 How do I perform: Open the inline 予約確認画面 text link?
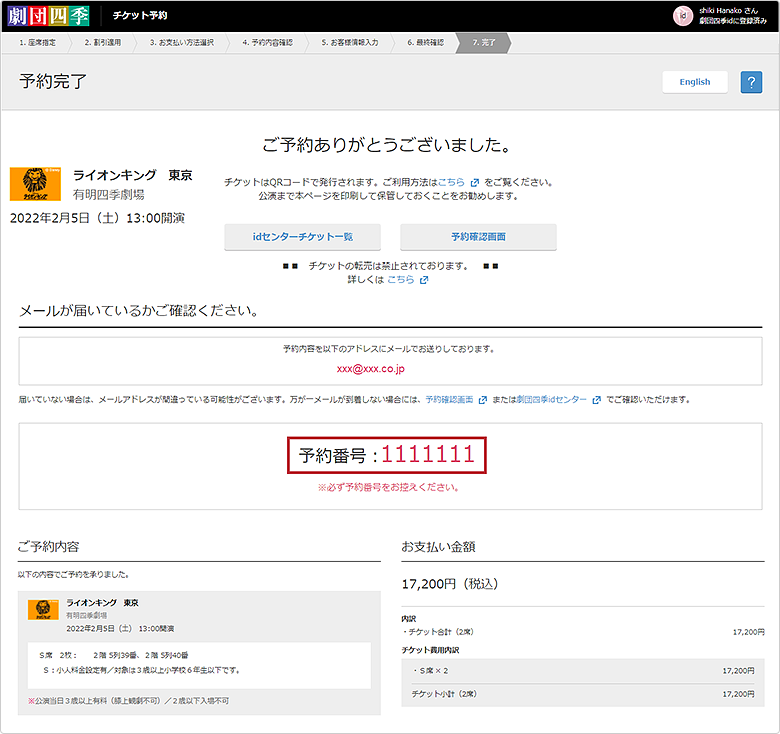tap(449, 400)
